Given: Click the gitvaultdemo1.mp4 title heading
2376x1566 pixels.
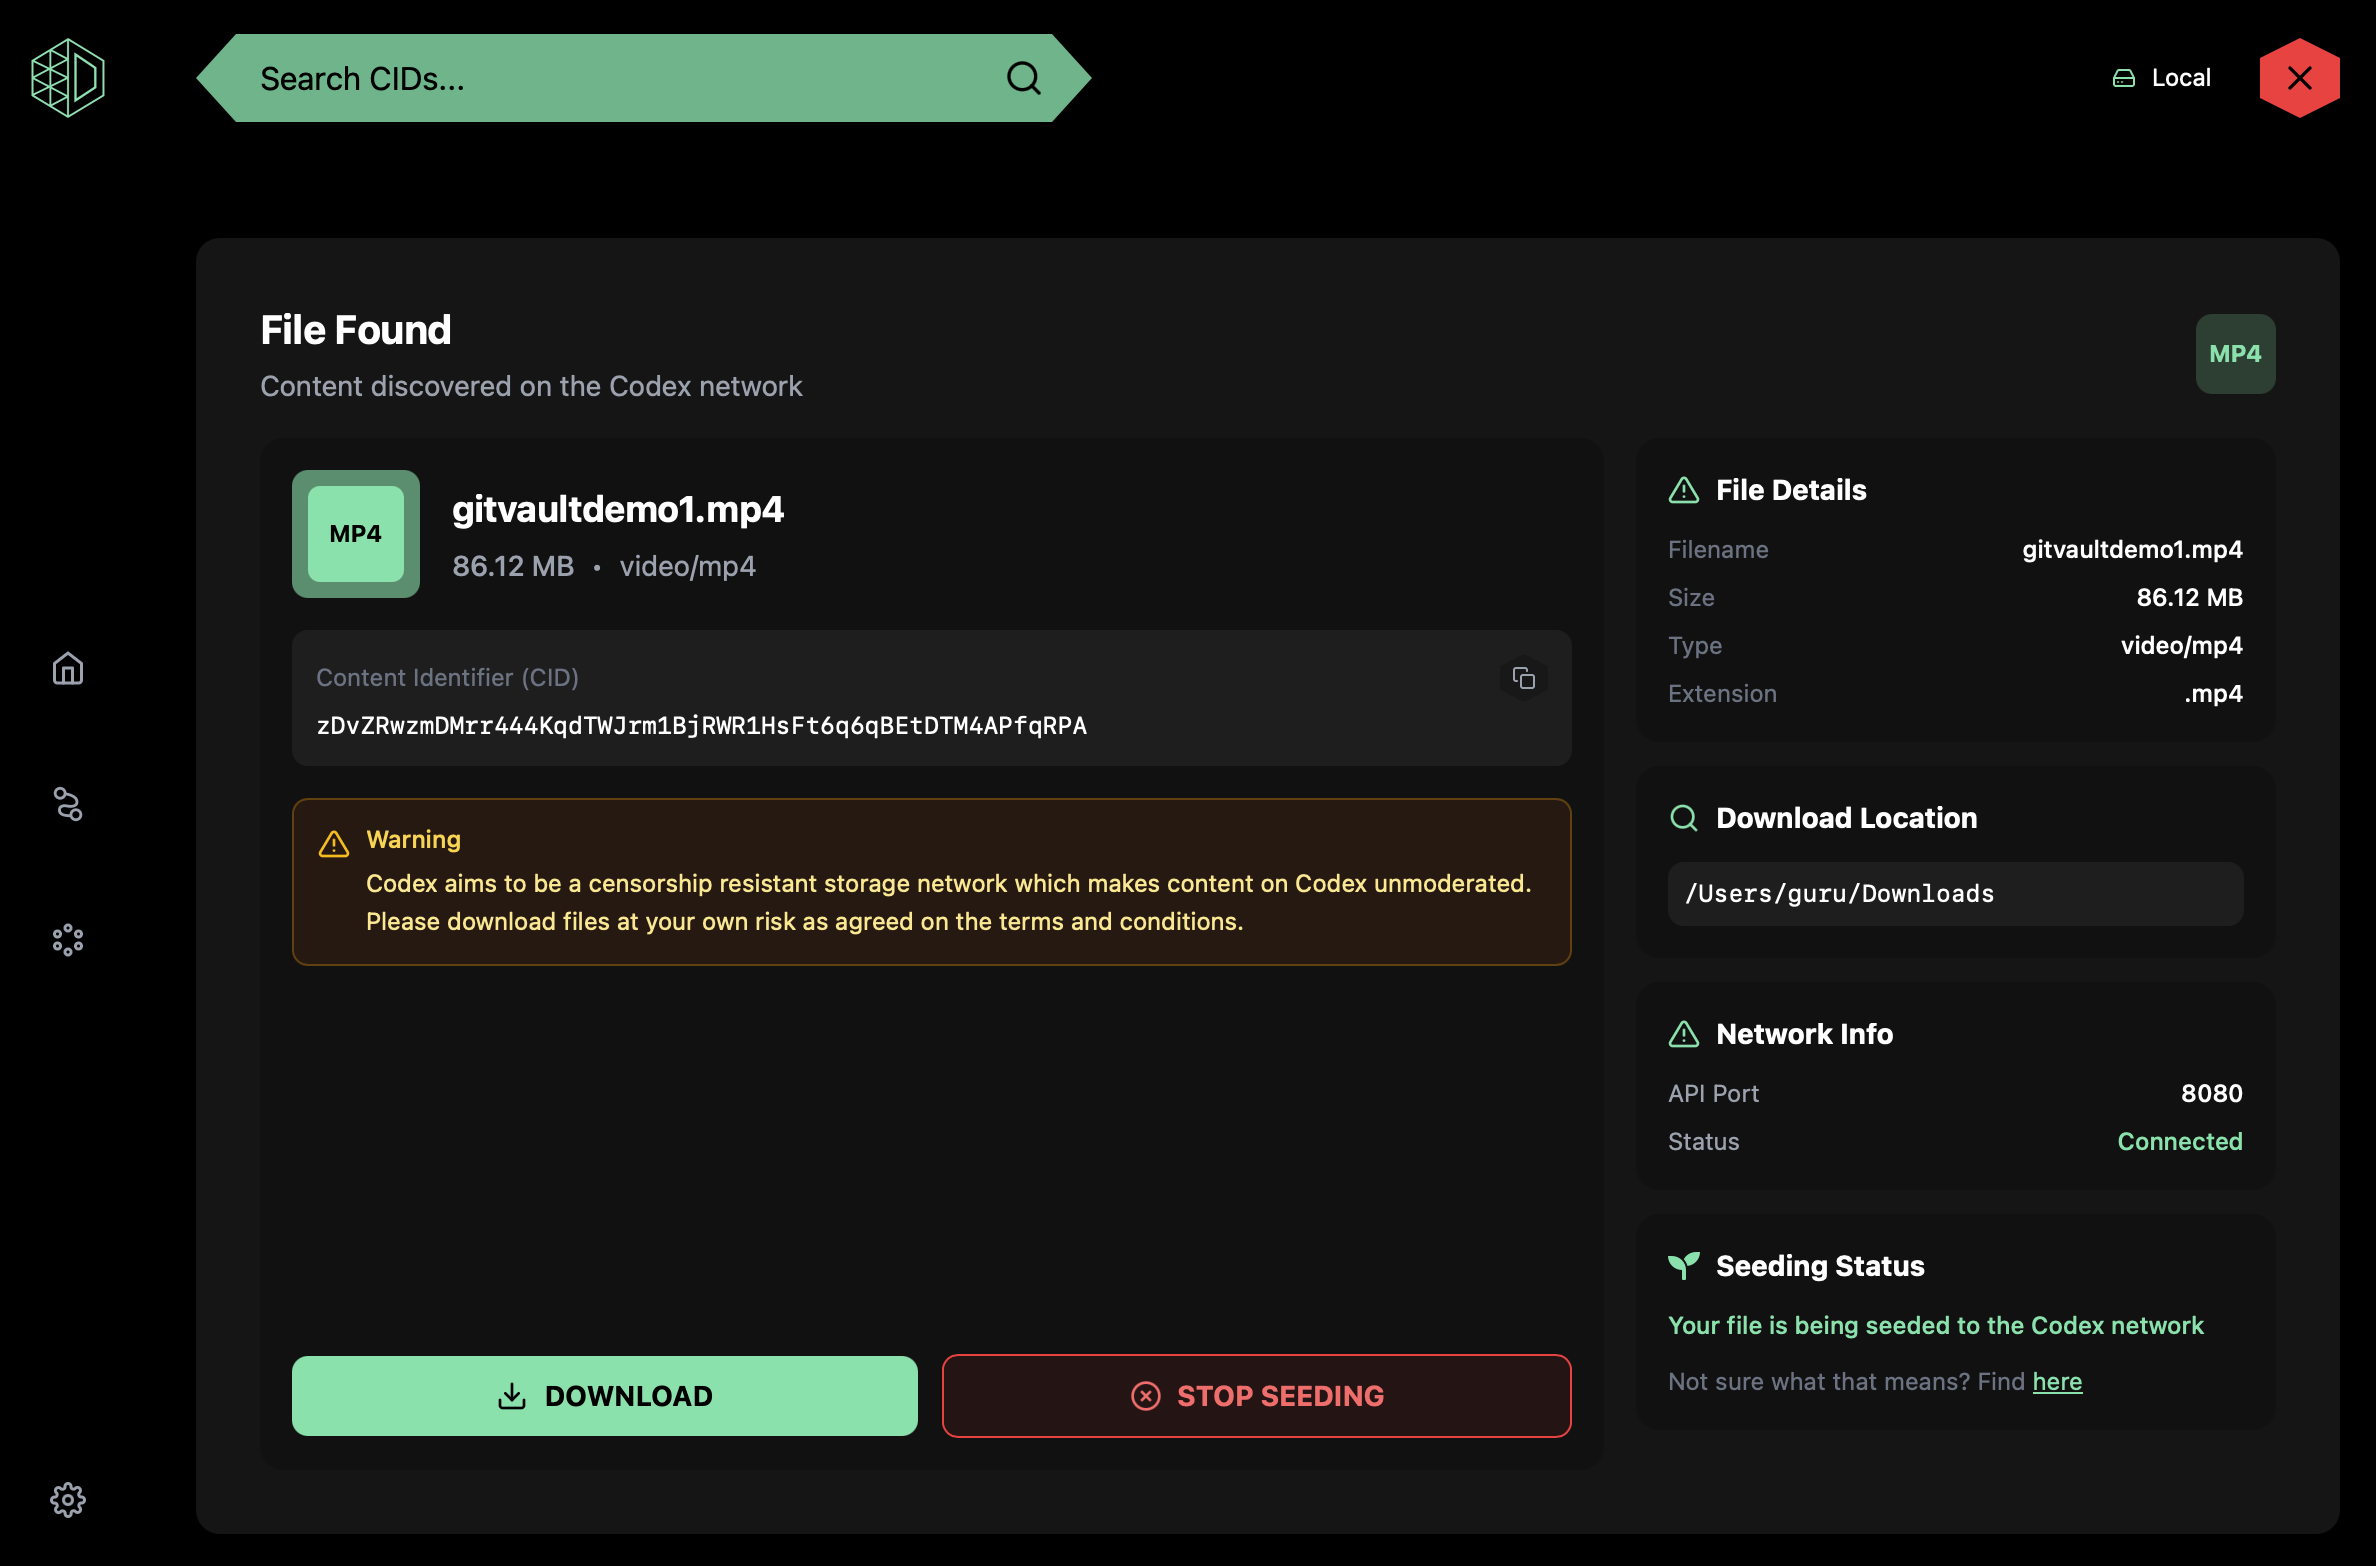Looking at the screenshot, I should (618, 509).
